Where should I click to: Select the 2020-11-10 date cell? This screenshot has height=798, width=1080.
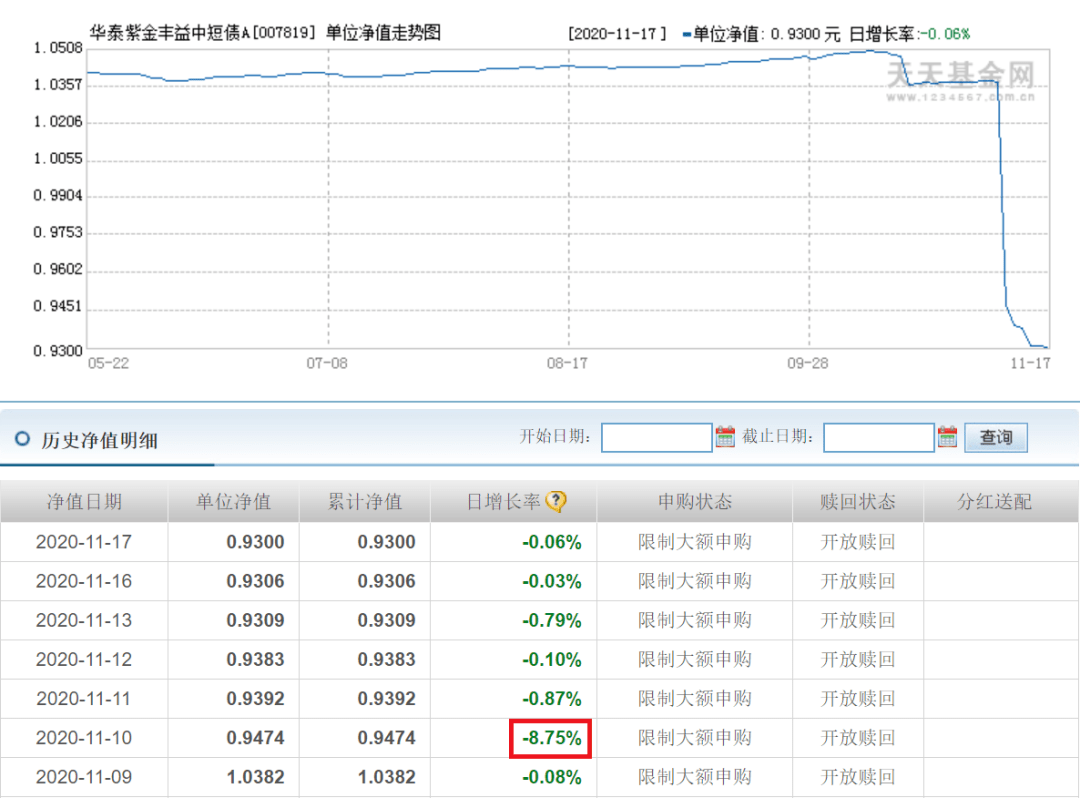(x=83, y=738)
